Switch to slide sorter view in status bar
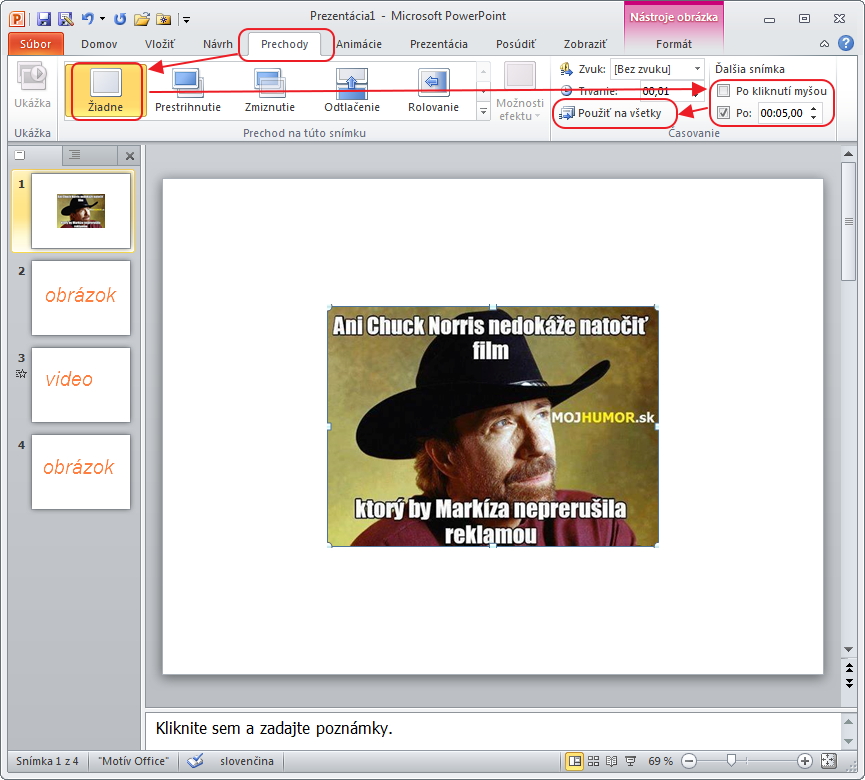The width and height of the screenshot is (865, 780). [x=594, y=761]
